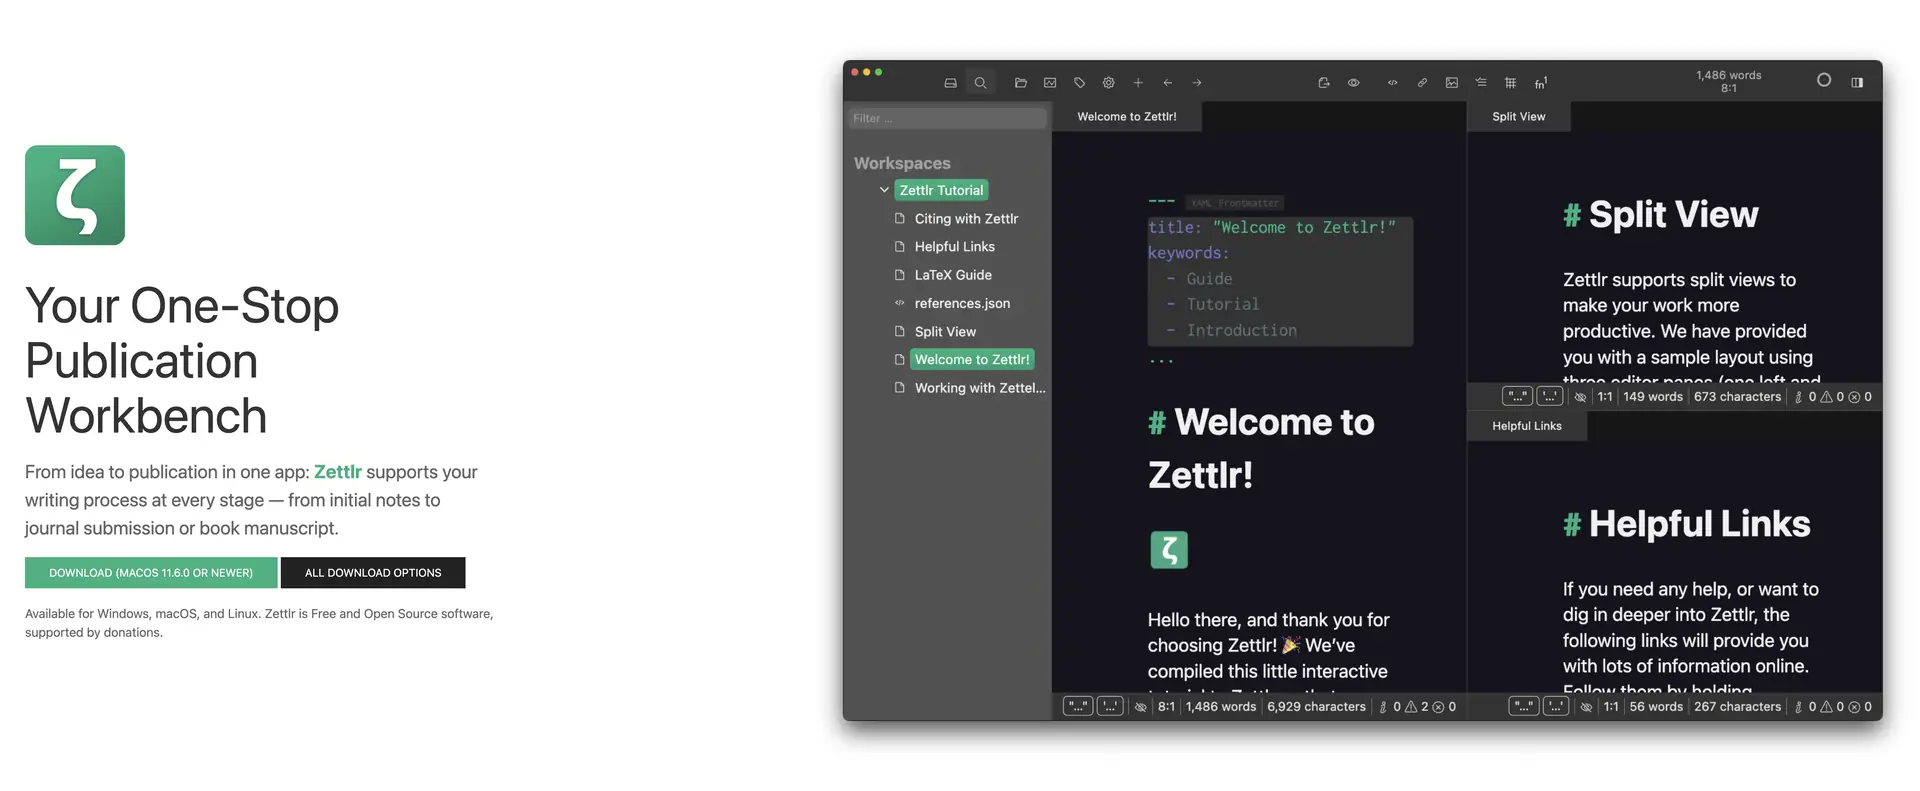Image resolution: width=1920 pixels, height=791 pixels.
Task: Click the pomodoro timer circle icon
Action: pyautogui.click(x=1824, y=80)
